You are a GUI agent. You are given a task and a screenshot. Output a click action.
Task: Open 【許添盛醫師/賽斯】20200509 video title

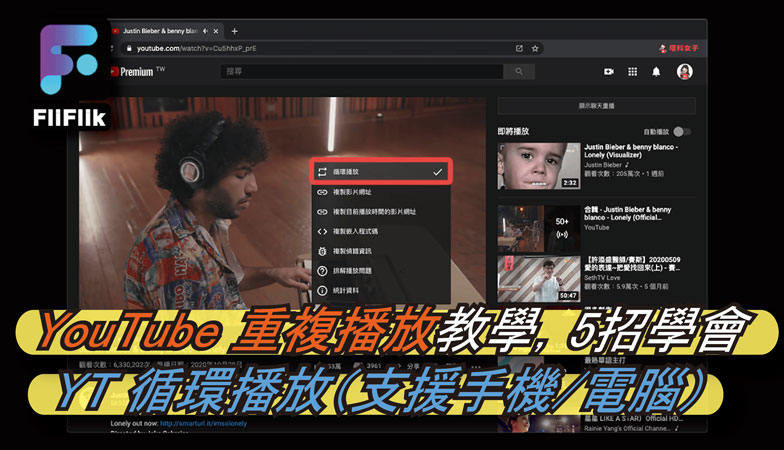pyautogui.click(x=632, y=264)
